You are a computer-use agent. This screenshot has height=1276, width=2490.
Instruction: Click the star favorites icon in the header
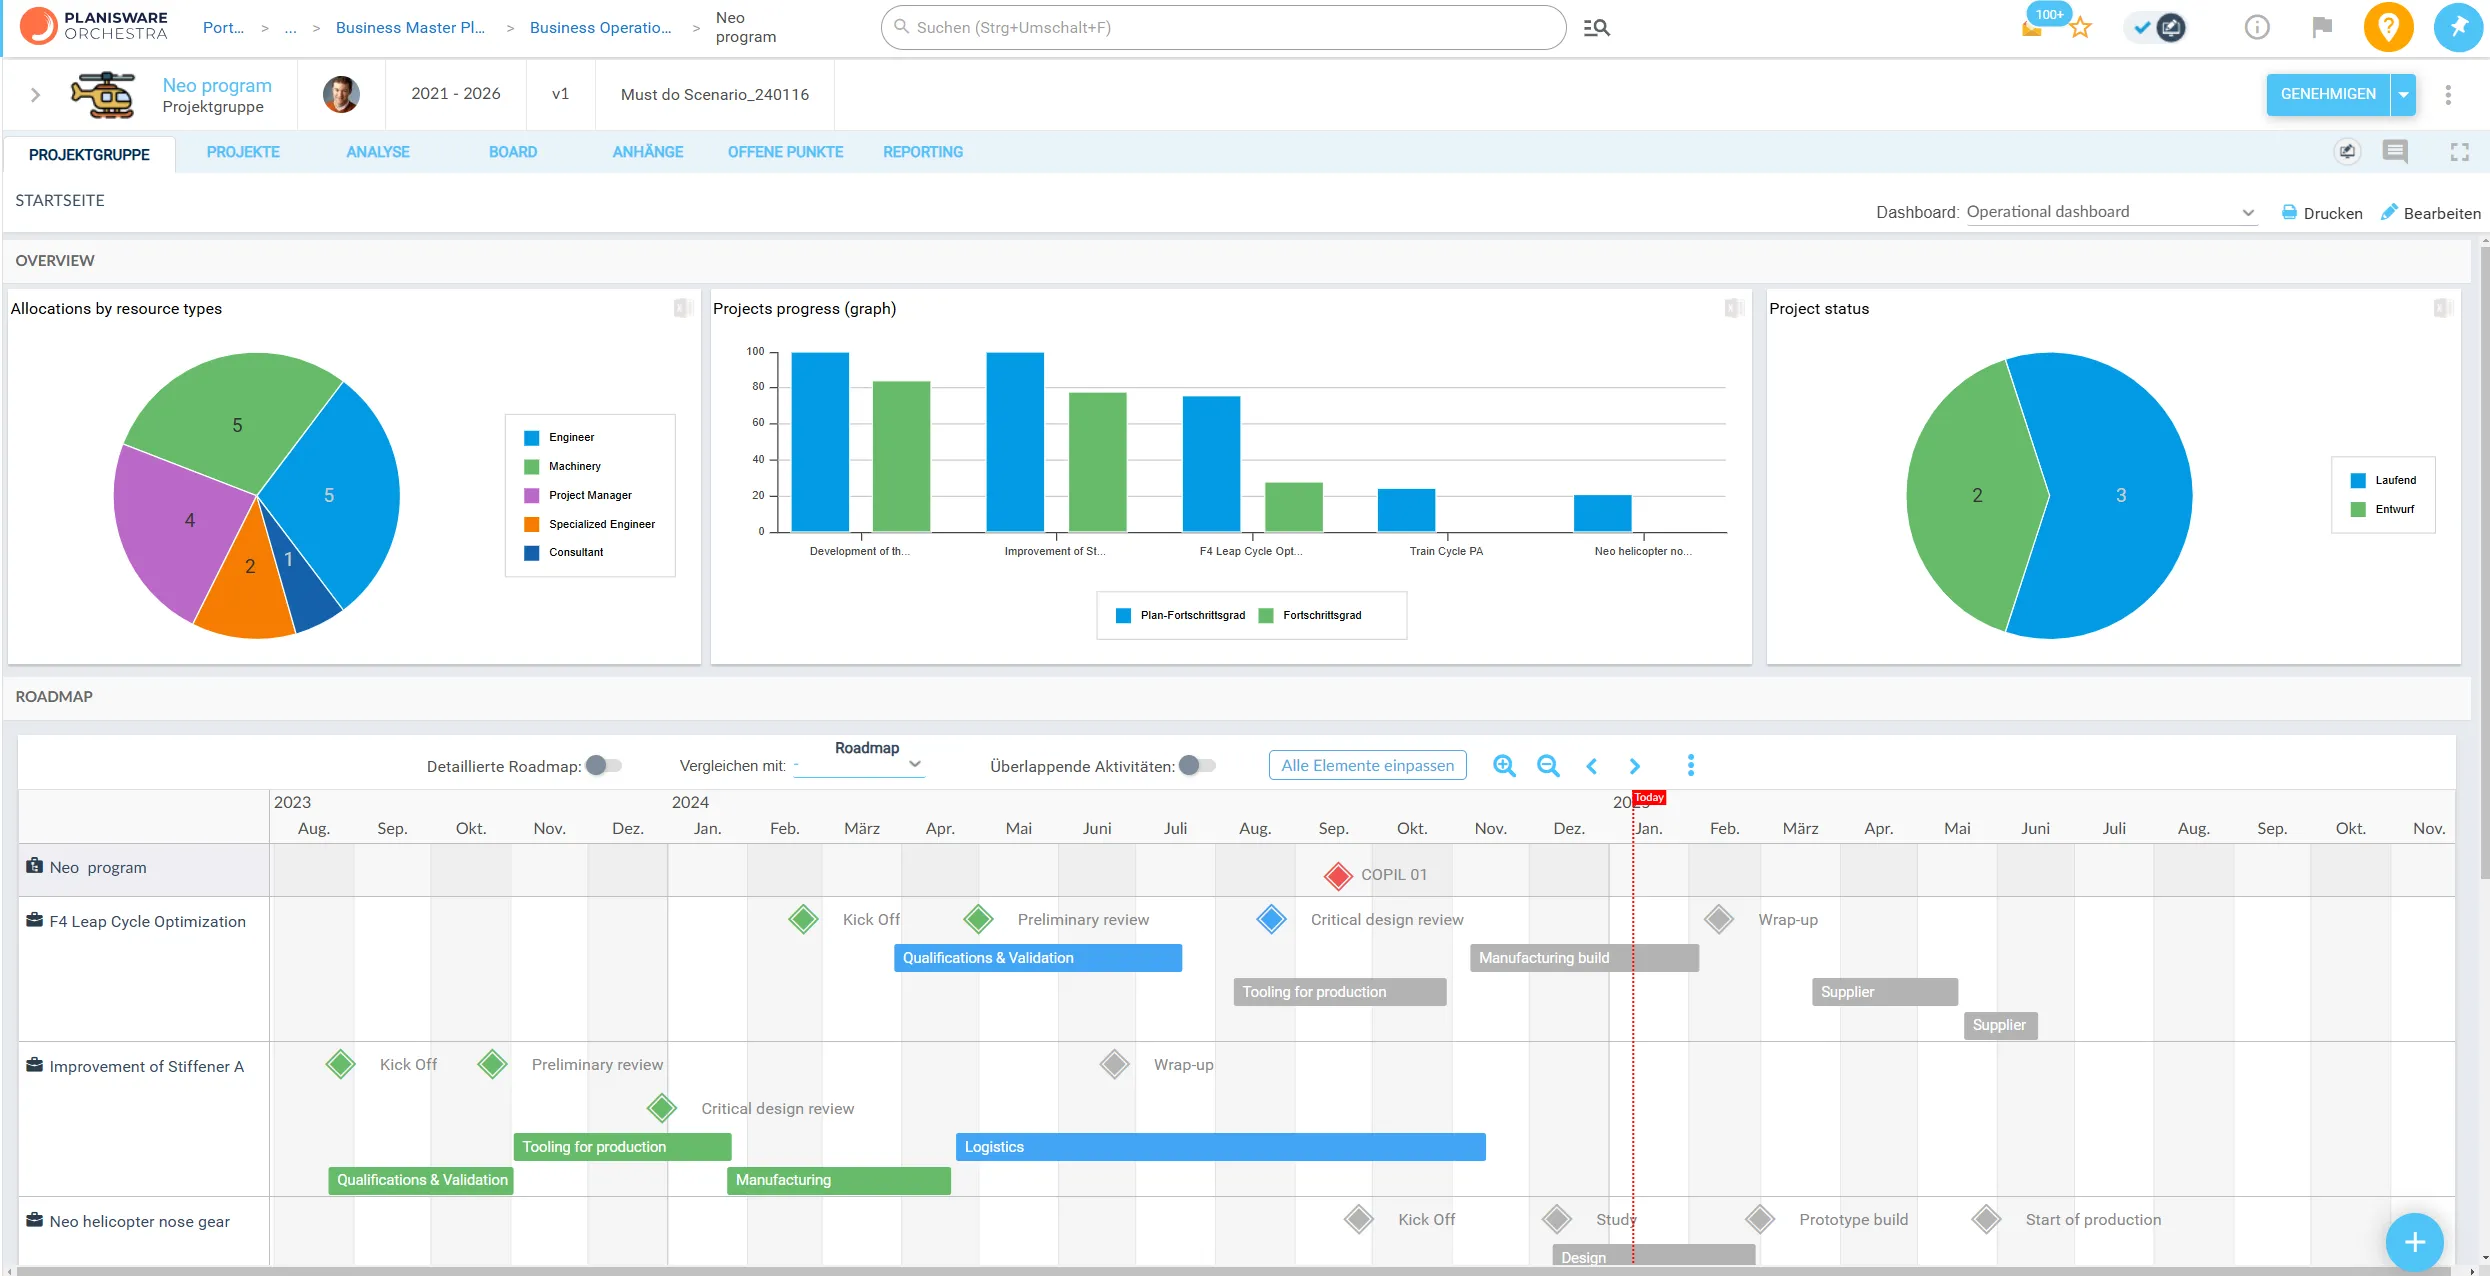coord(2081,27)
